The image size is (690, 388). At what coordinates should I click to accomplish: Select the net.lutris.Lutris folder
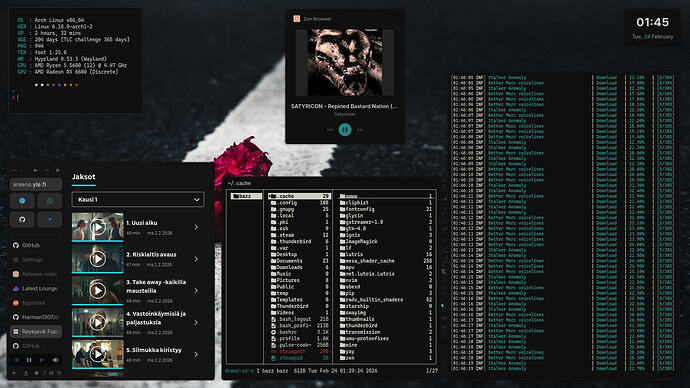pos(386,274)
